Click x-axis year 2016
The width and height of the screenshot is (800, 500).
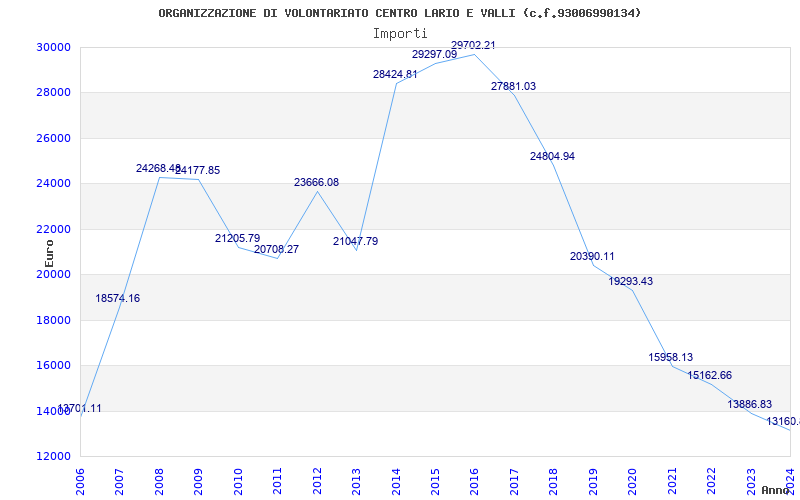point(475,481)
